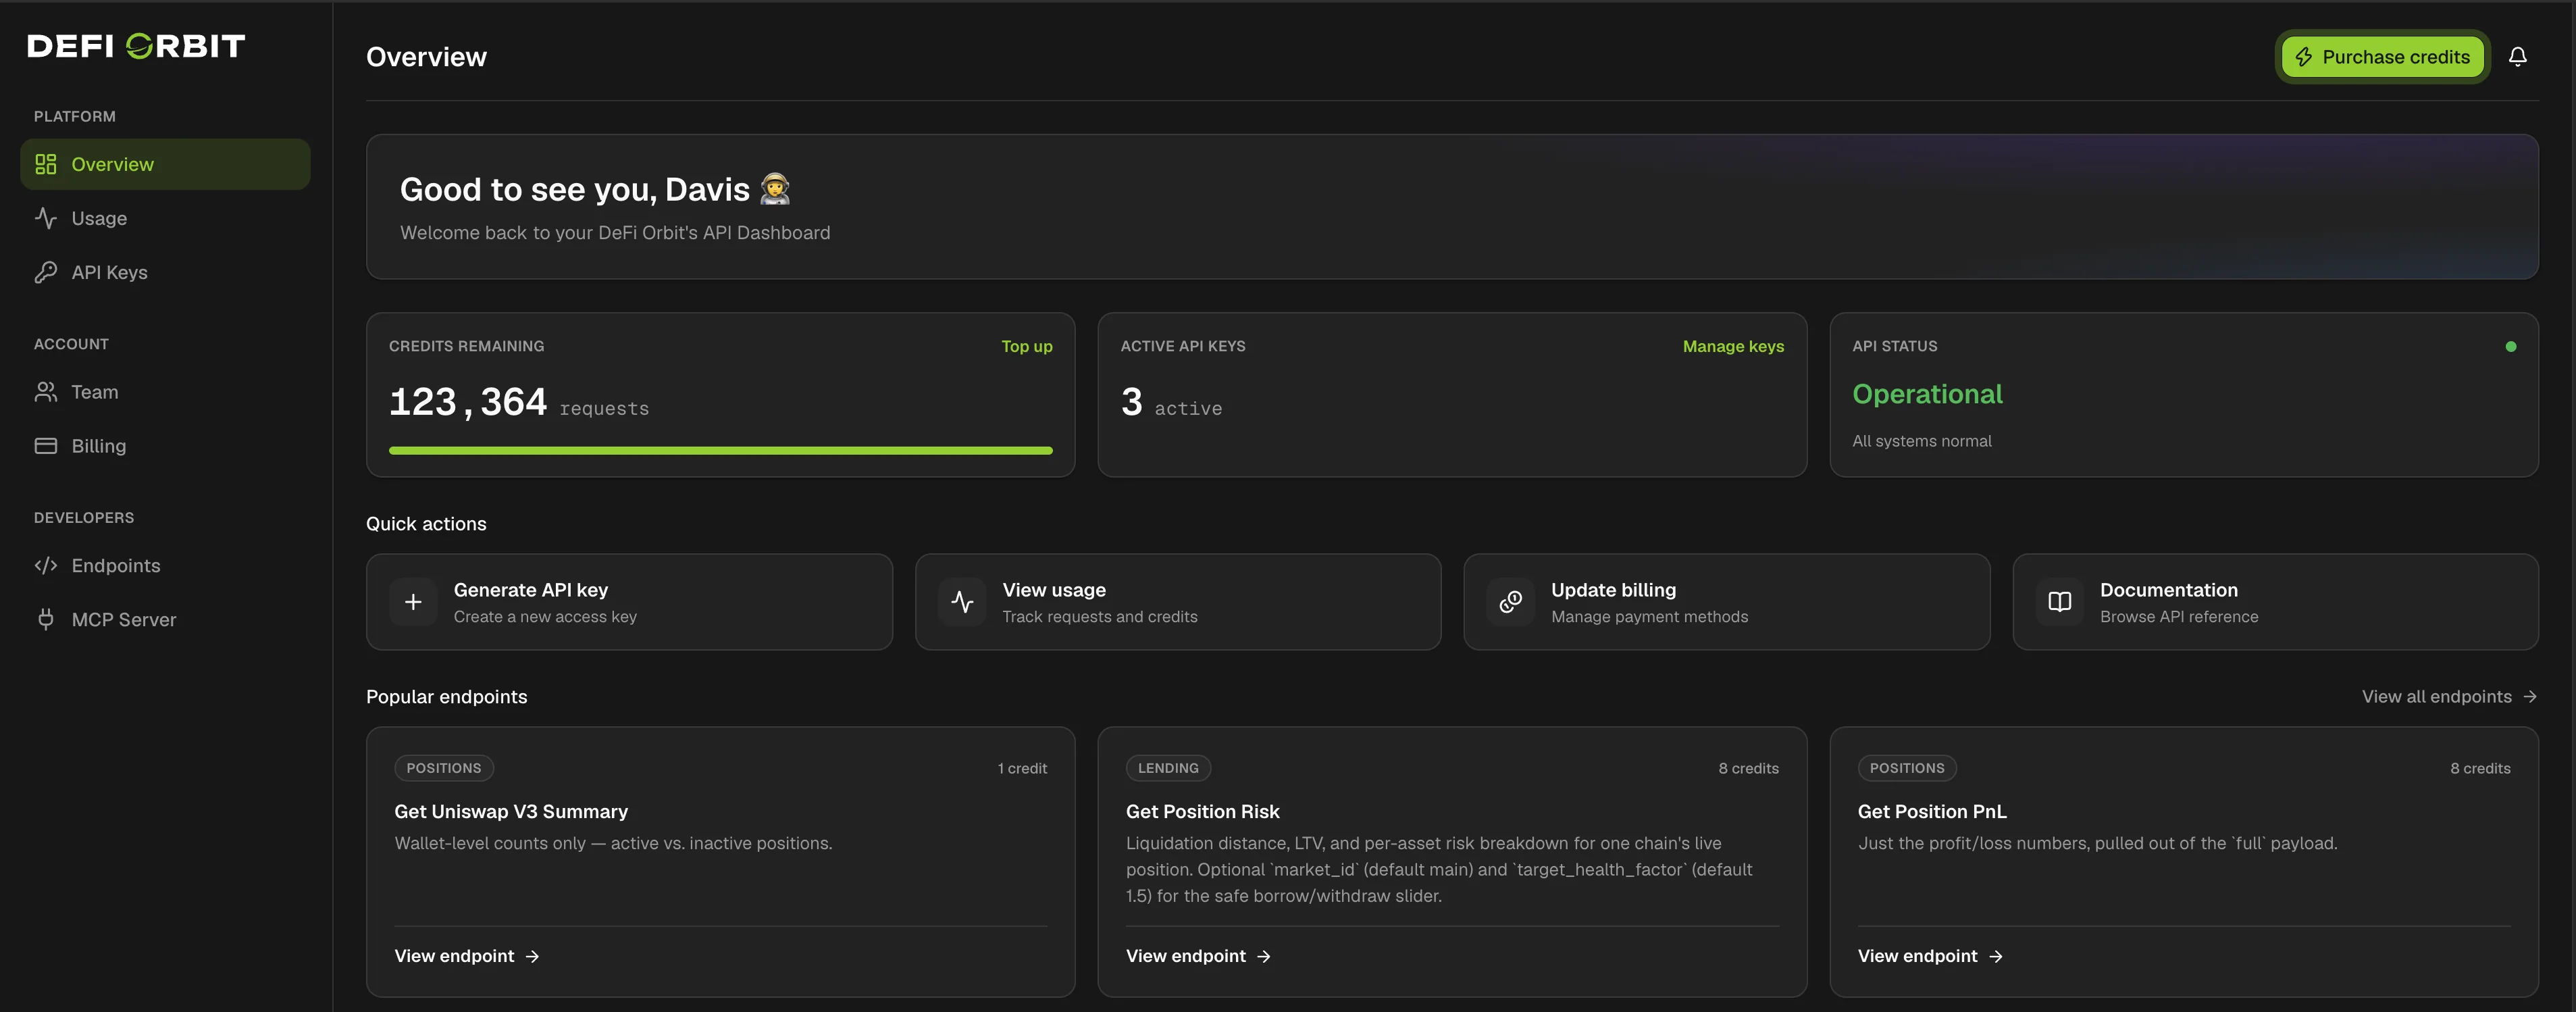Click arrow icon on Get Position PnL card
The width and height of the screenshot is (2576, 1012).
click(x=1996, y=957)
